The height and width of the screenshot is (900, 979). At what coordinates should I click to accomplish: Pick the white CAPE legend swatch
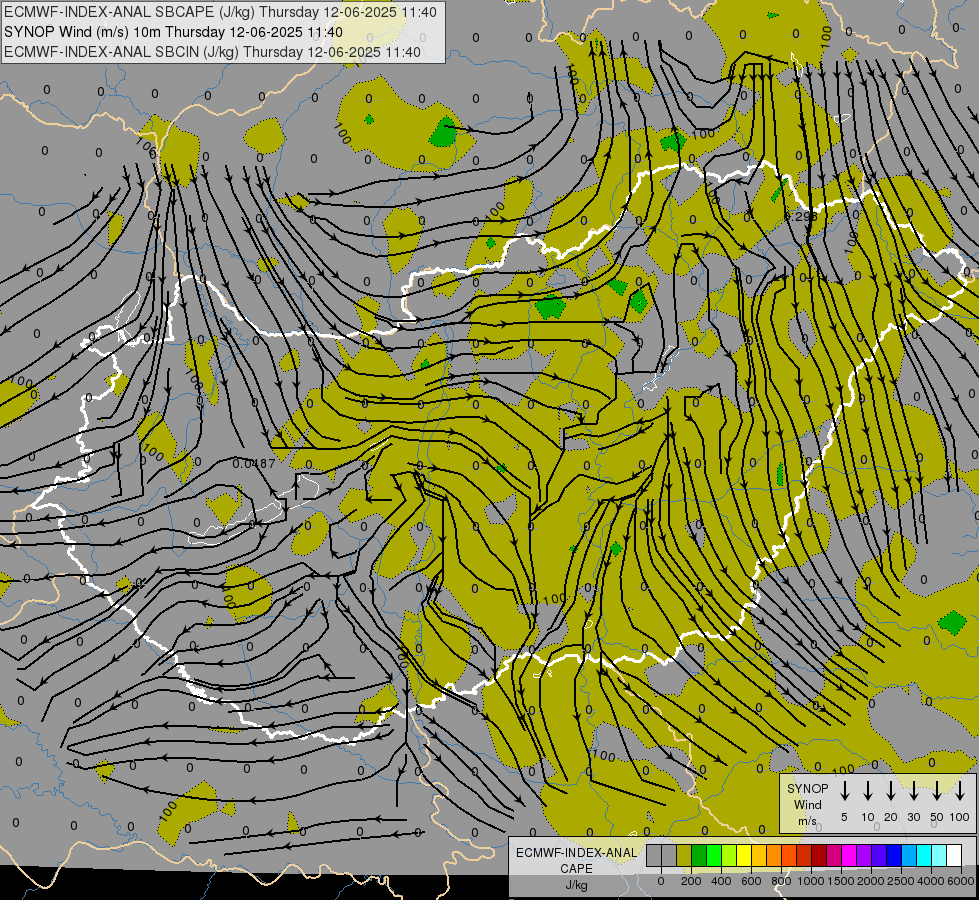click(x=953, y=855)
